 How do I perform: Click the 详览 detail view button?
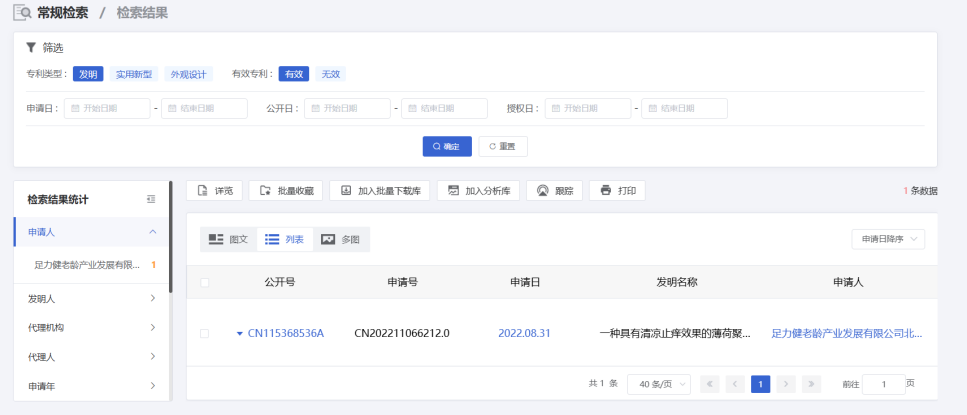tap(214, 191)
